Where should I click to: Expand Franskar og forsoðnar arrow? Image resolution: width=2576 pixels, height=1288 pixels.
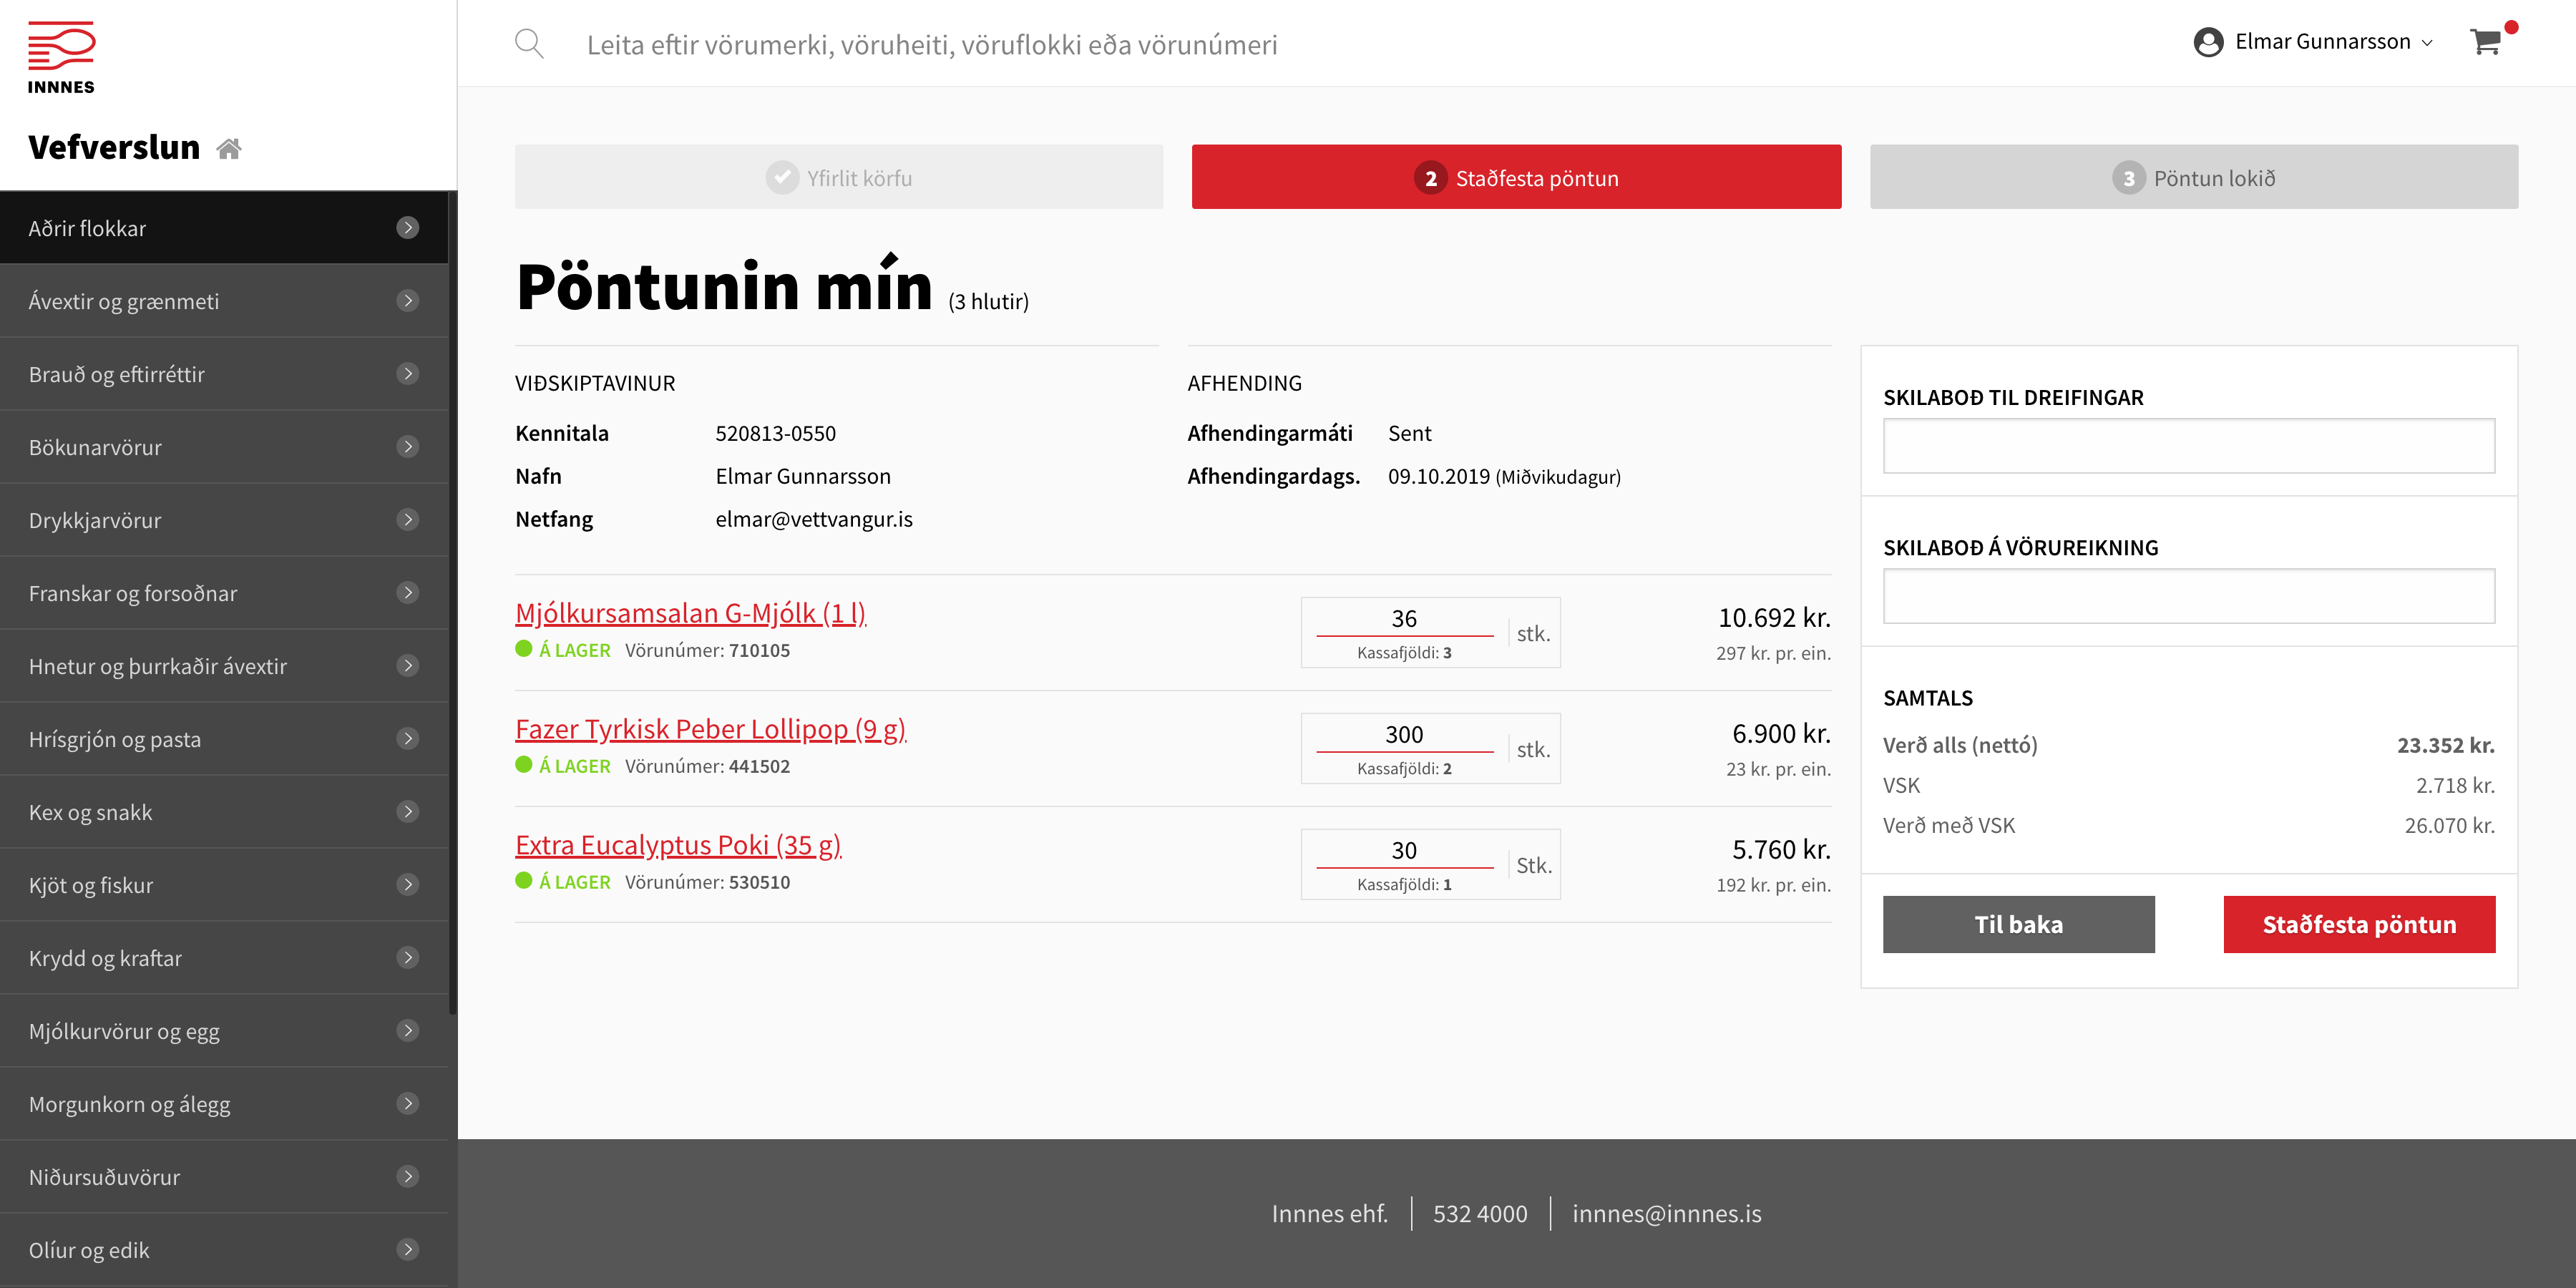(x=407, y=593)
